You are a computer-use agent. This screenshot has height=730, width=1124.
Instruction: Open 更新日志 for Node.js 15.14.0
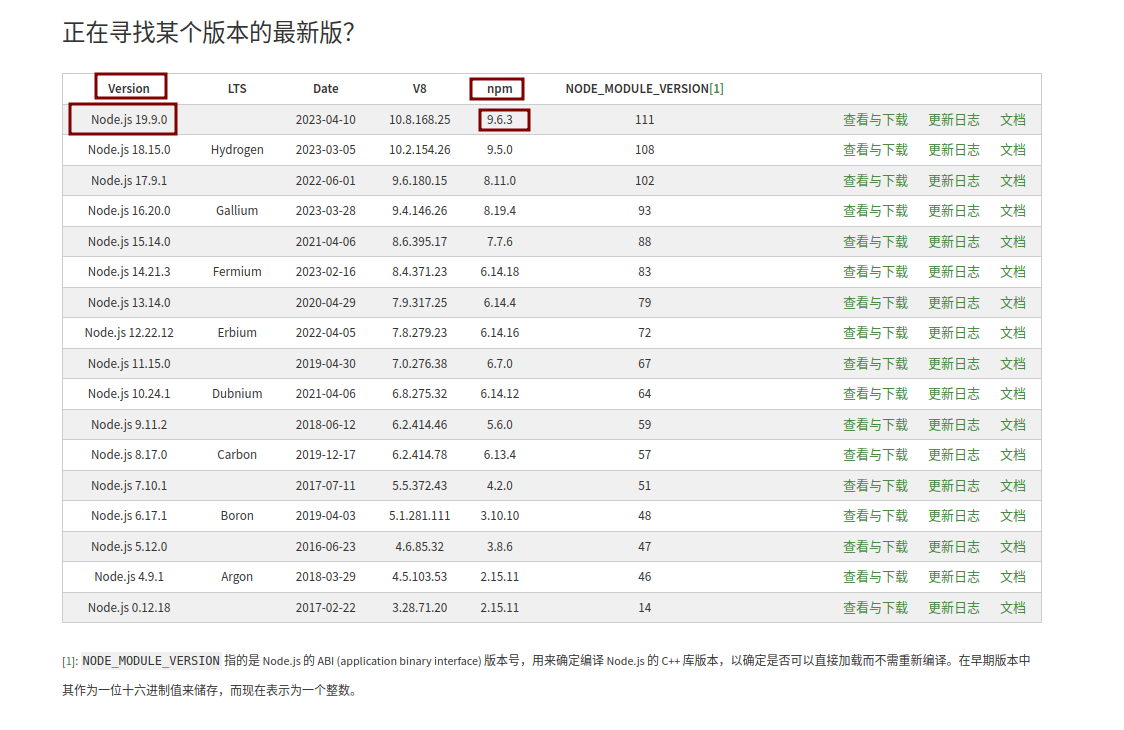pyautogui.click(x=953, y=242)
